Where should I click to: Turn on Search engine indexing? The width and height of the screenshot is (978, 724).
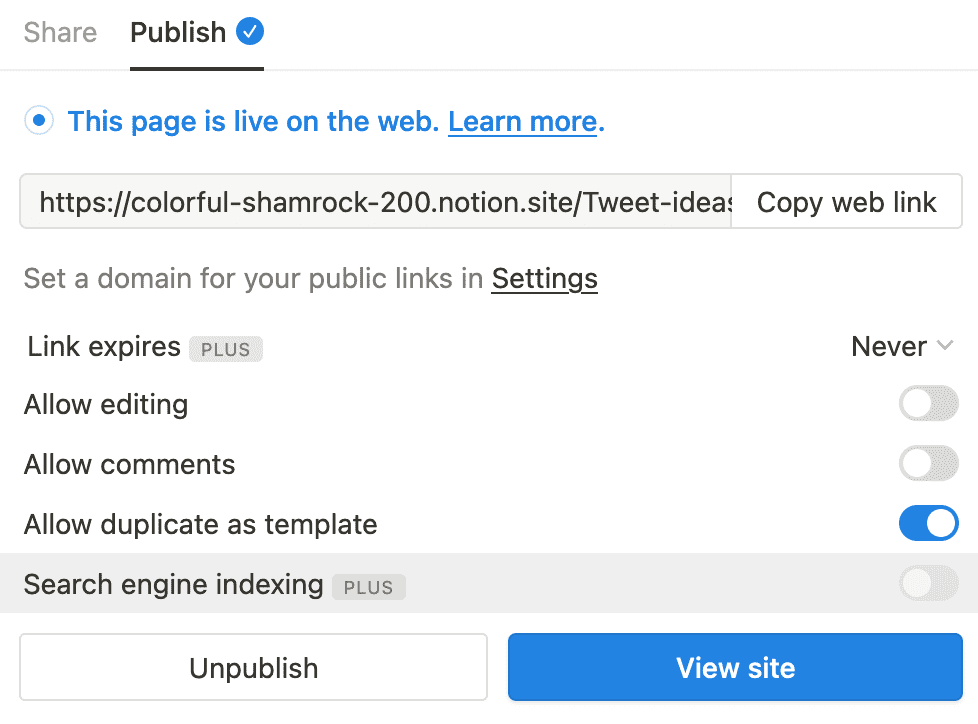(x=928, y=583)
